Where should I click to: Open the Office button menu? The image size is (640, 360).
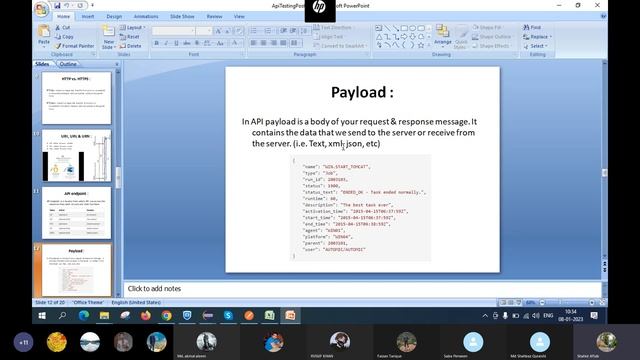[x=42, y=9]
